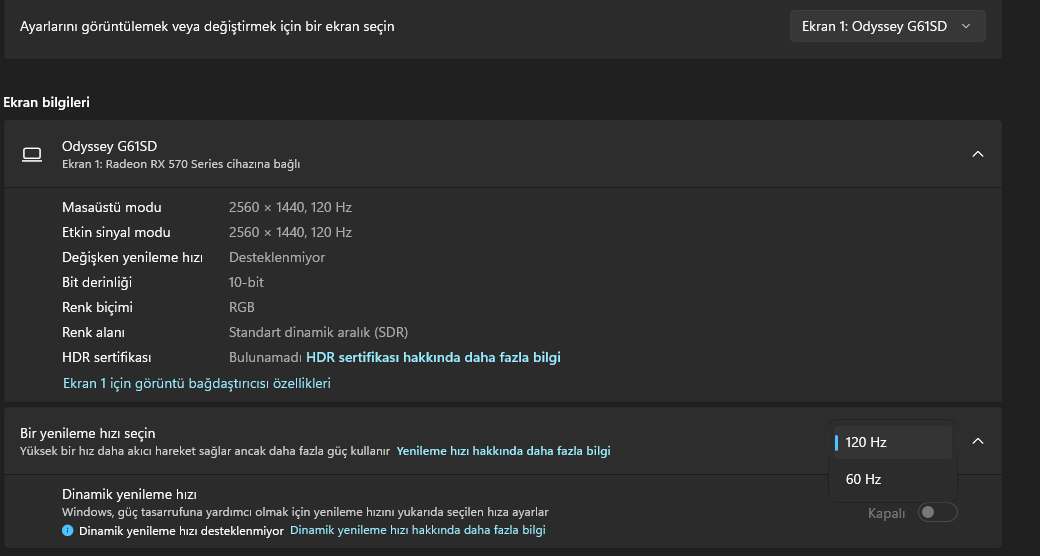Screen dimensions: 1040x556
Task: Click the Masaüstü modu label
Action: pos(112,207)
